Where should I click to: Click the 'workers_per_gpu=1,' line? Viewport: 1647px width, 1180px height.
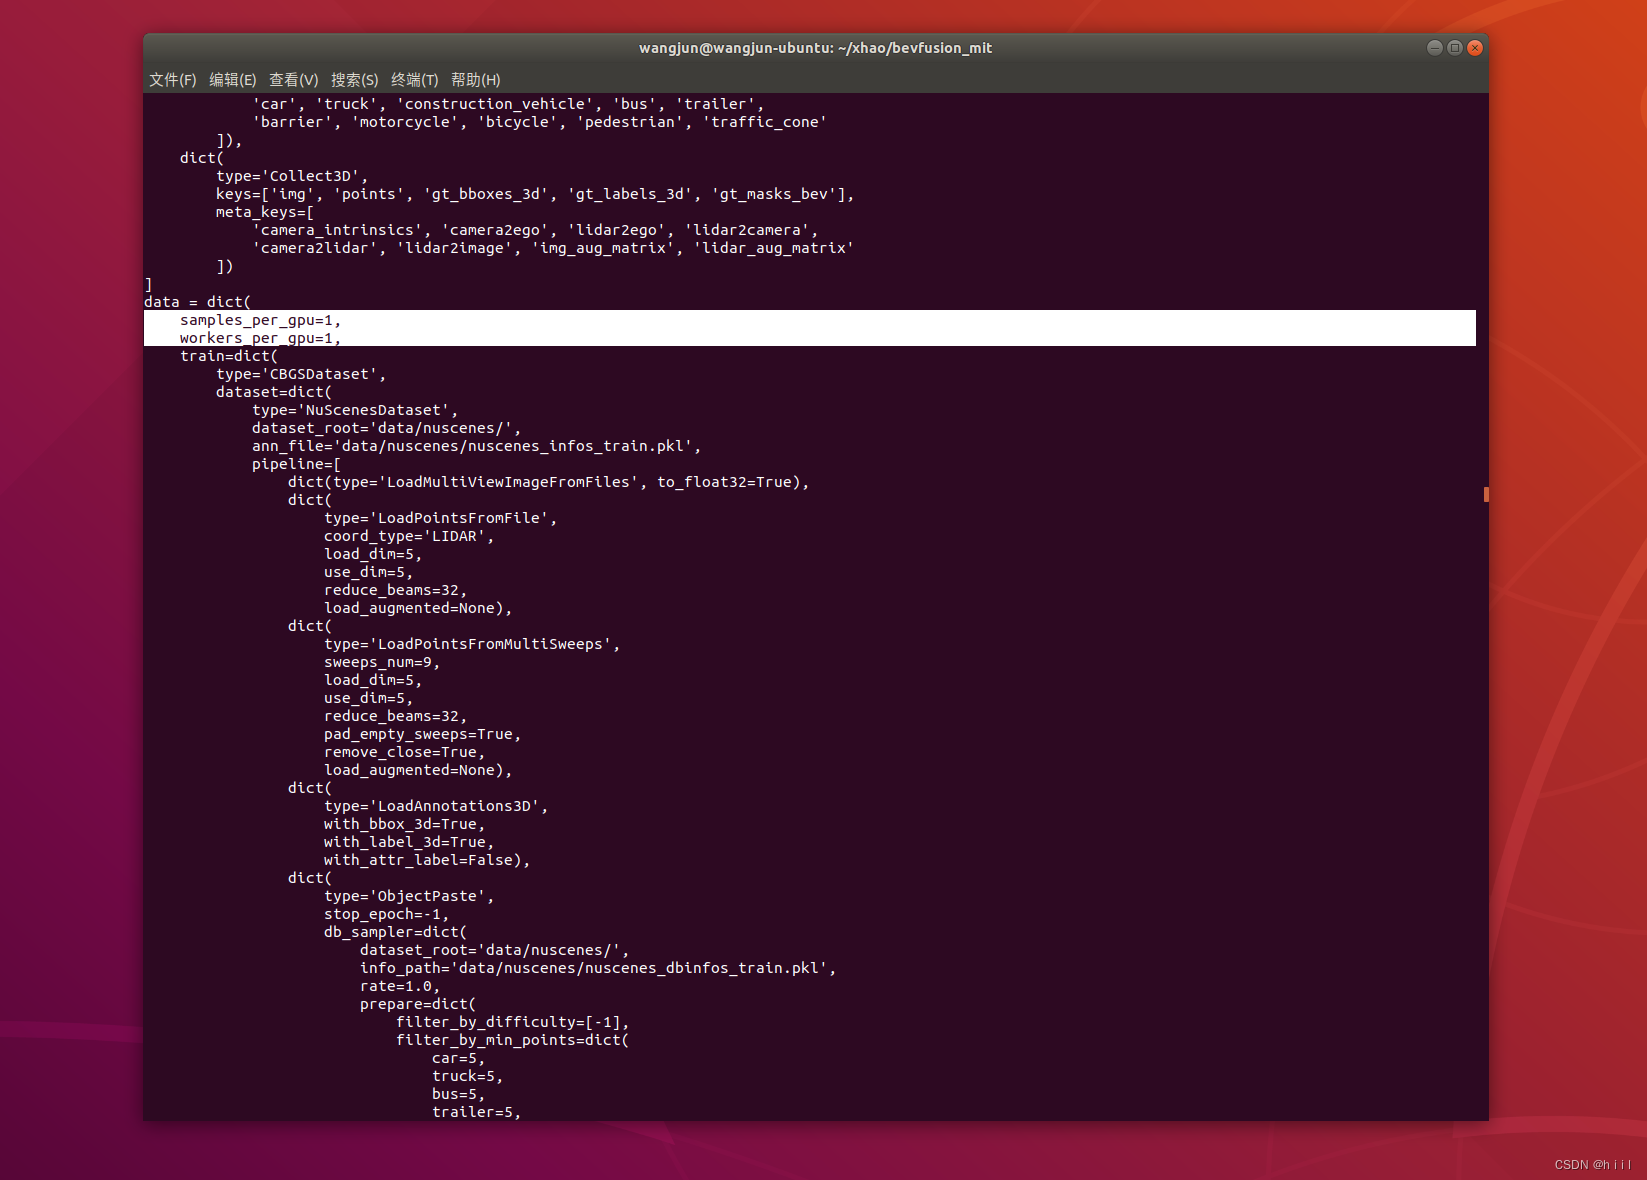(261, 338)
